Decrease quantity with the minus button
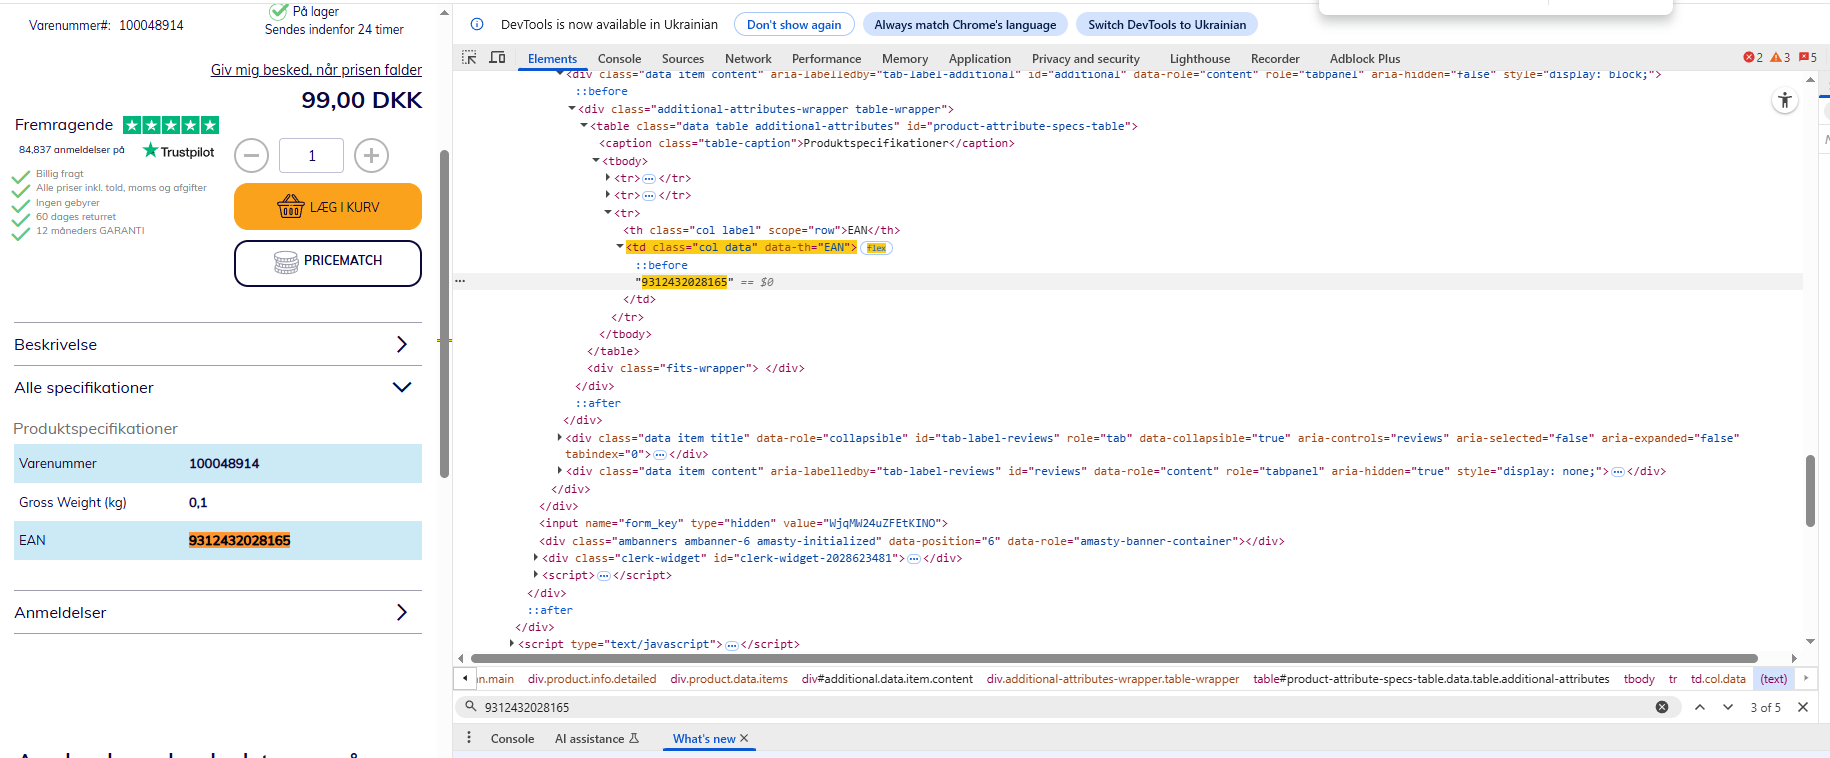The width and height of the screenshot is (1830, 758). click(x=251, y=155)
